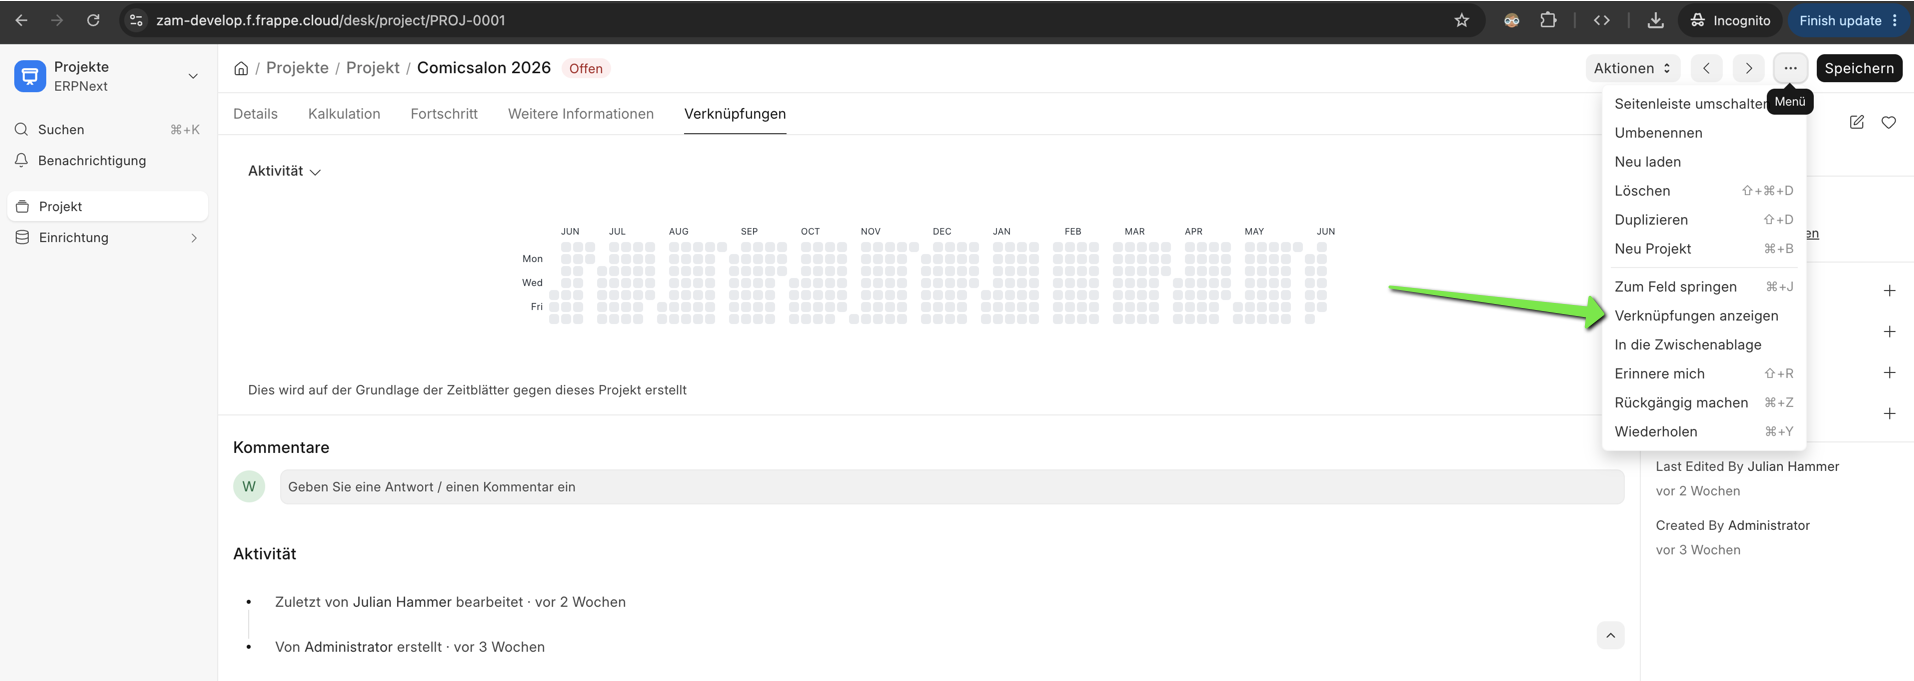Click the home icon in breadcrumb
Image resolution: width=1914 pixels, height=681 pixels.
coord(241,68)
